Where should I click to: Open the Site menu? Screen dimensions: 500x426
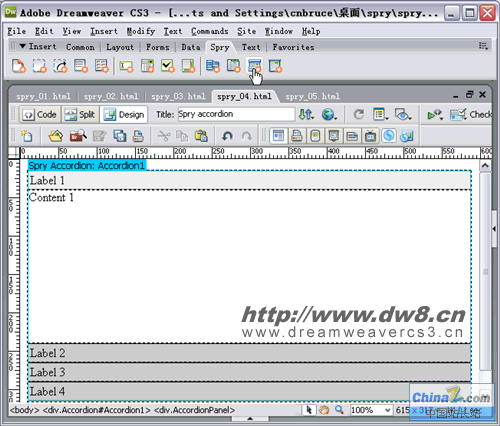point(246,31)
